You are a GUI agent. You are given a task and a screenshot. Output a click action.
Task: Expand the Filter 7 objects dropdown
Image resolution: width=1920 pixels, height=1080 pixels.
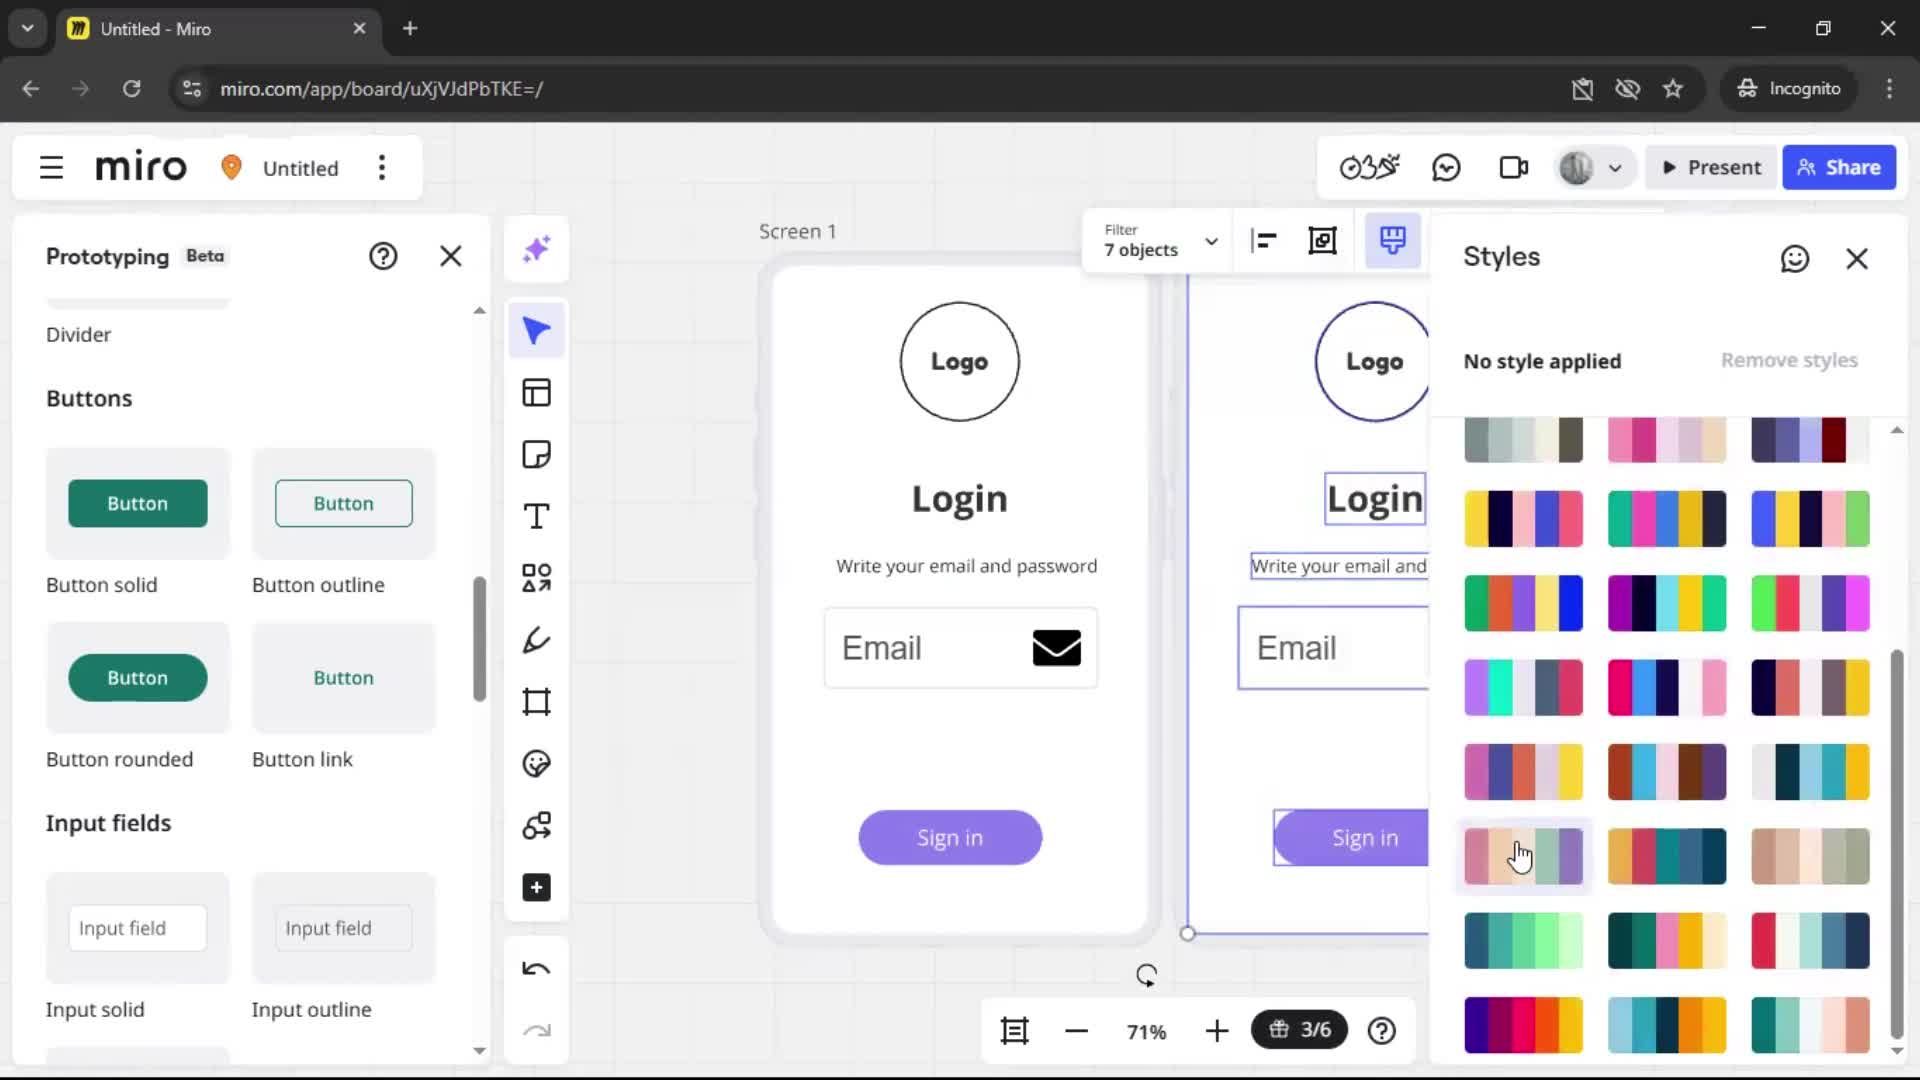click(1160, 241)
